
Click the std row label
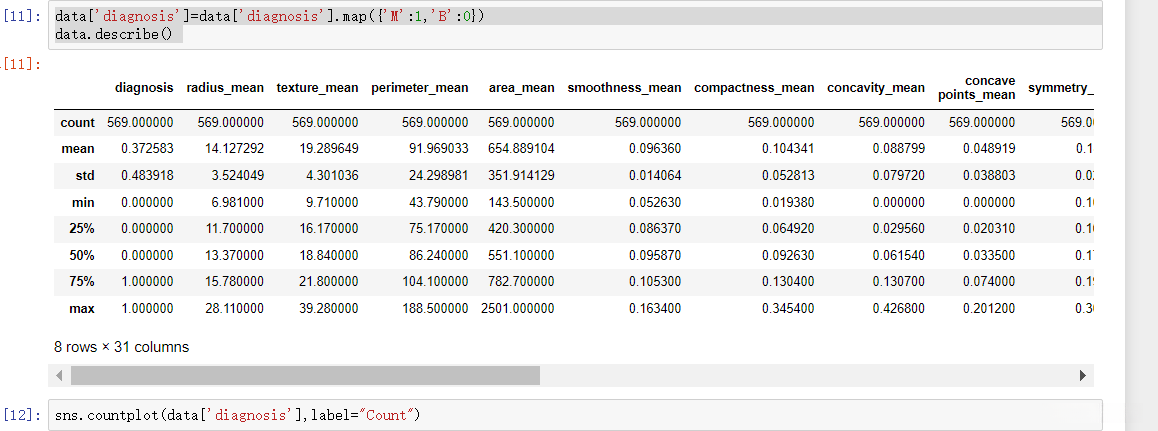tap(85, 176)
